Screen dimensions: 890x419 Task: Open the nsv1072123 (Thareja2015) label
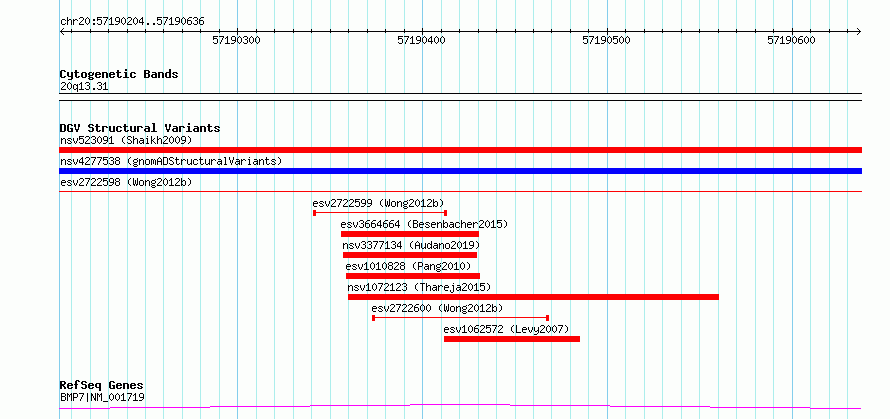(419, 287)
